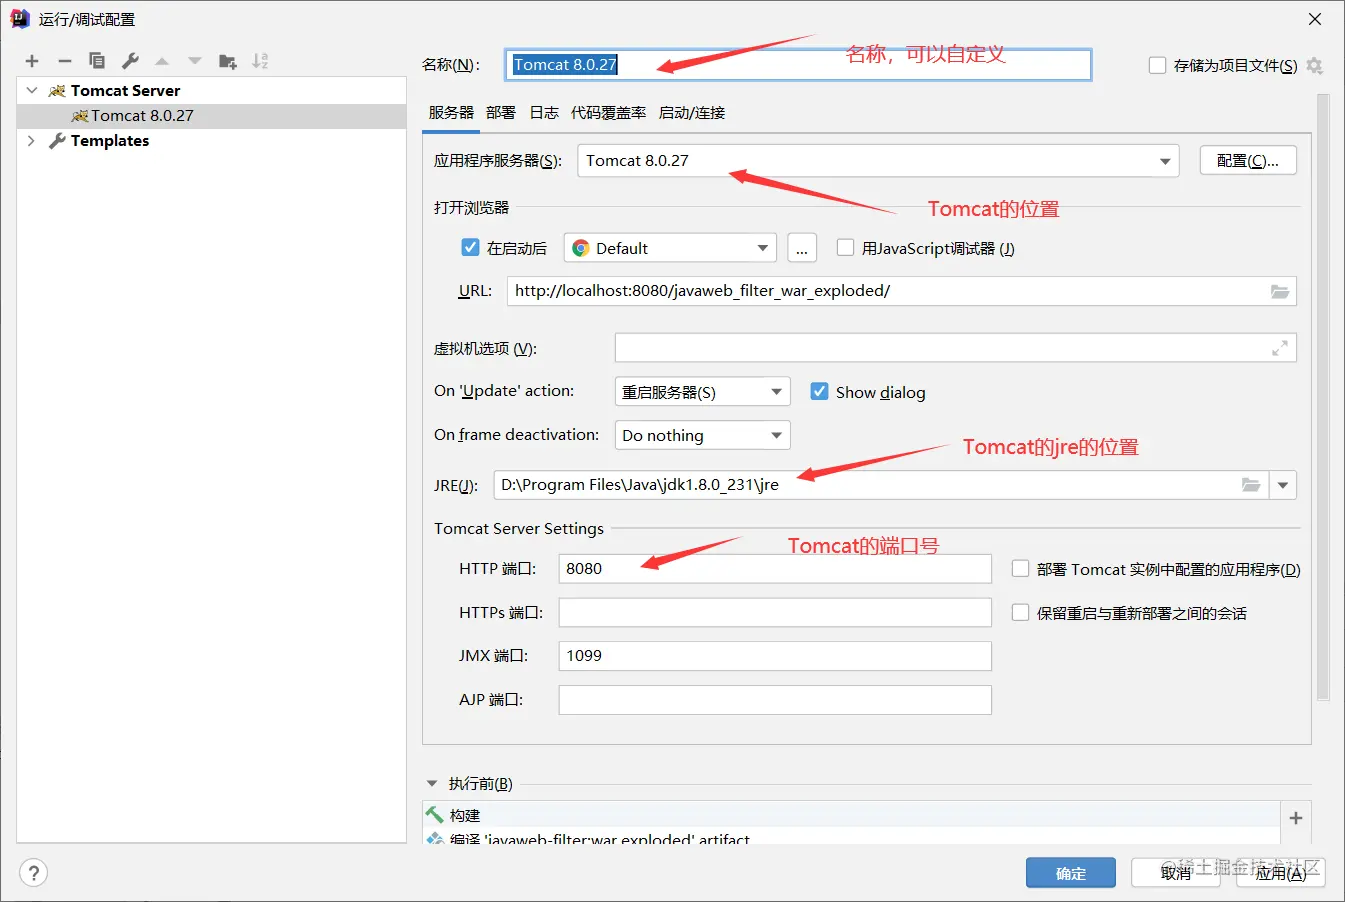1345x902 pixels.
Task: Click the vertical scrollbar of settings panel
Action: [1323, 398]
